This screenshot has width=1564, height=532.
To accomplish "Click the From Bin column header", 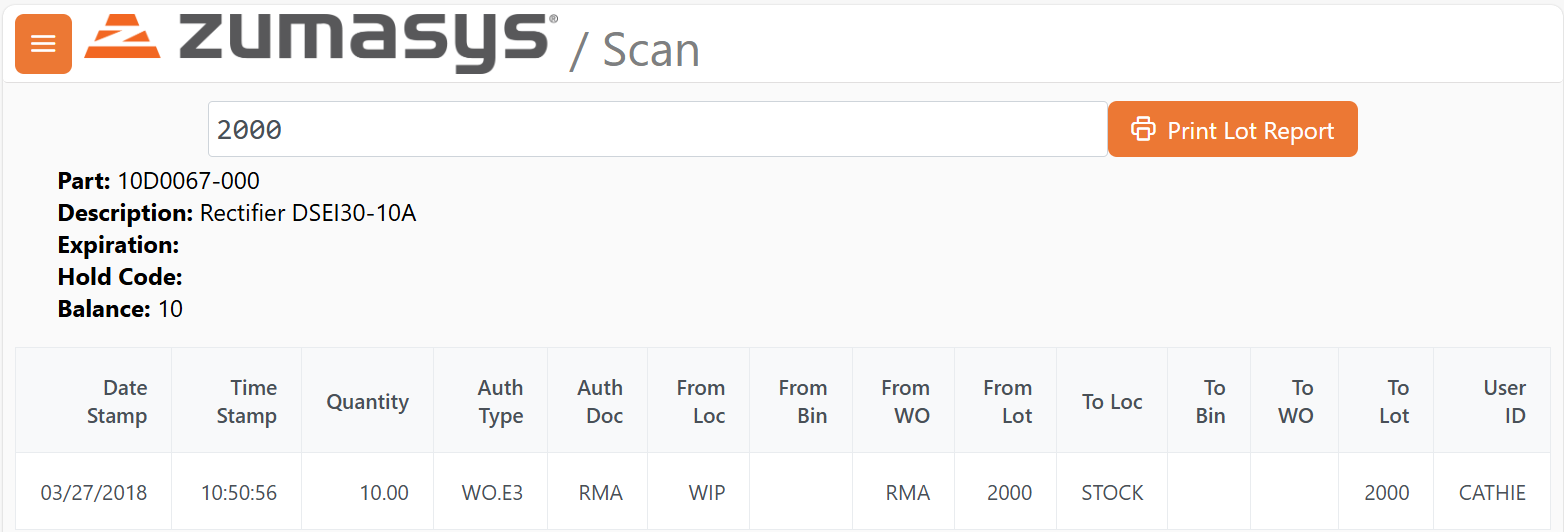I will (x=802, y=402).
